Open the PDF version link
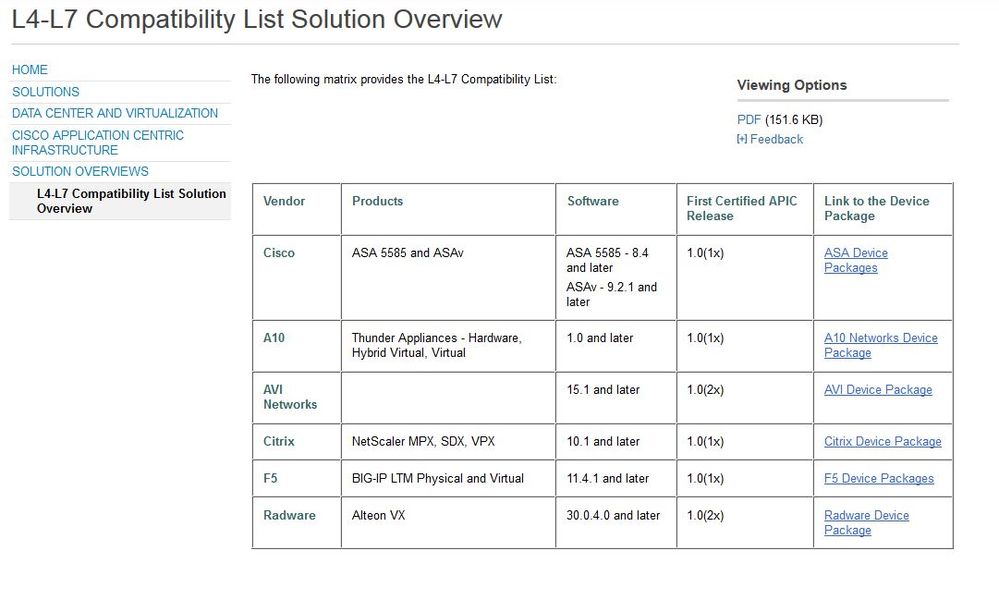Viewport: 999px width, 590px height. tap(749, 120)
